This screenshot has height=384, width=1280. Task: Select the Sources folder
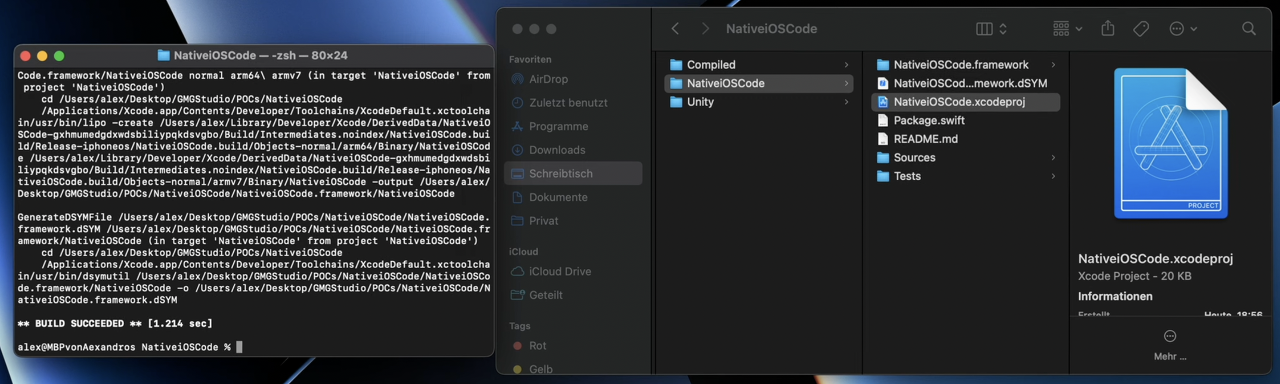pyautogui.click(x=965, y=157)
